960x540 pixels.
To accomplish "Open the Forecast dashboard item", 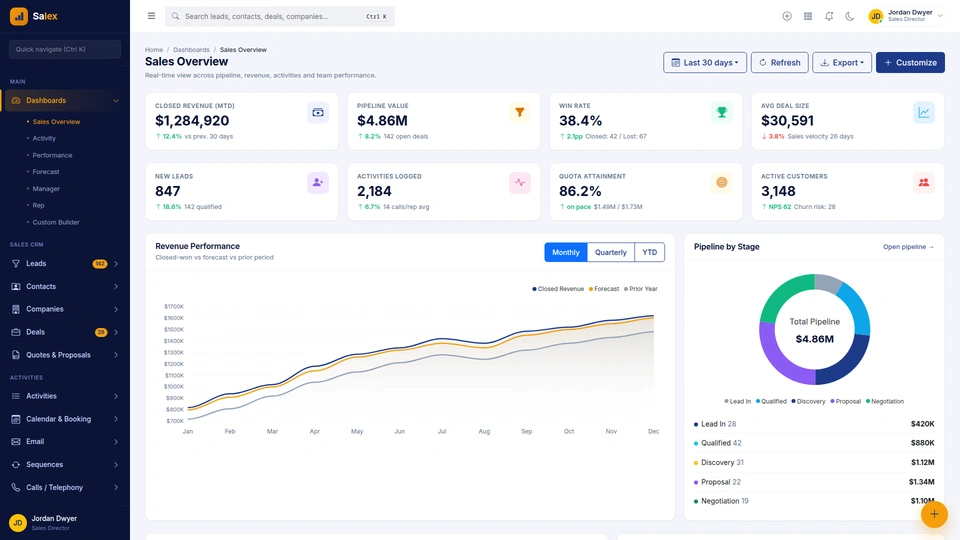I will (46, 172).
